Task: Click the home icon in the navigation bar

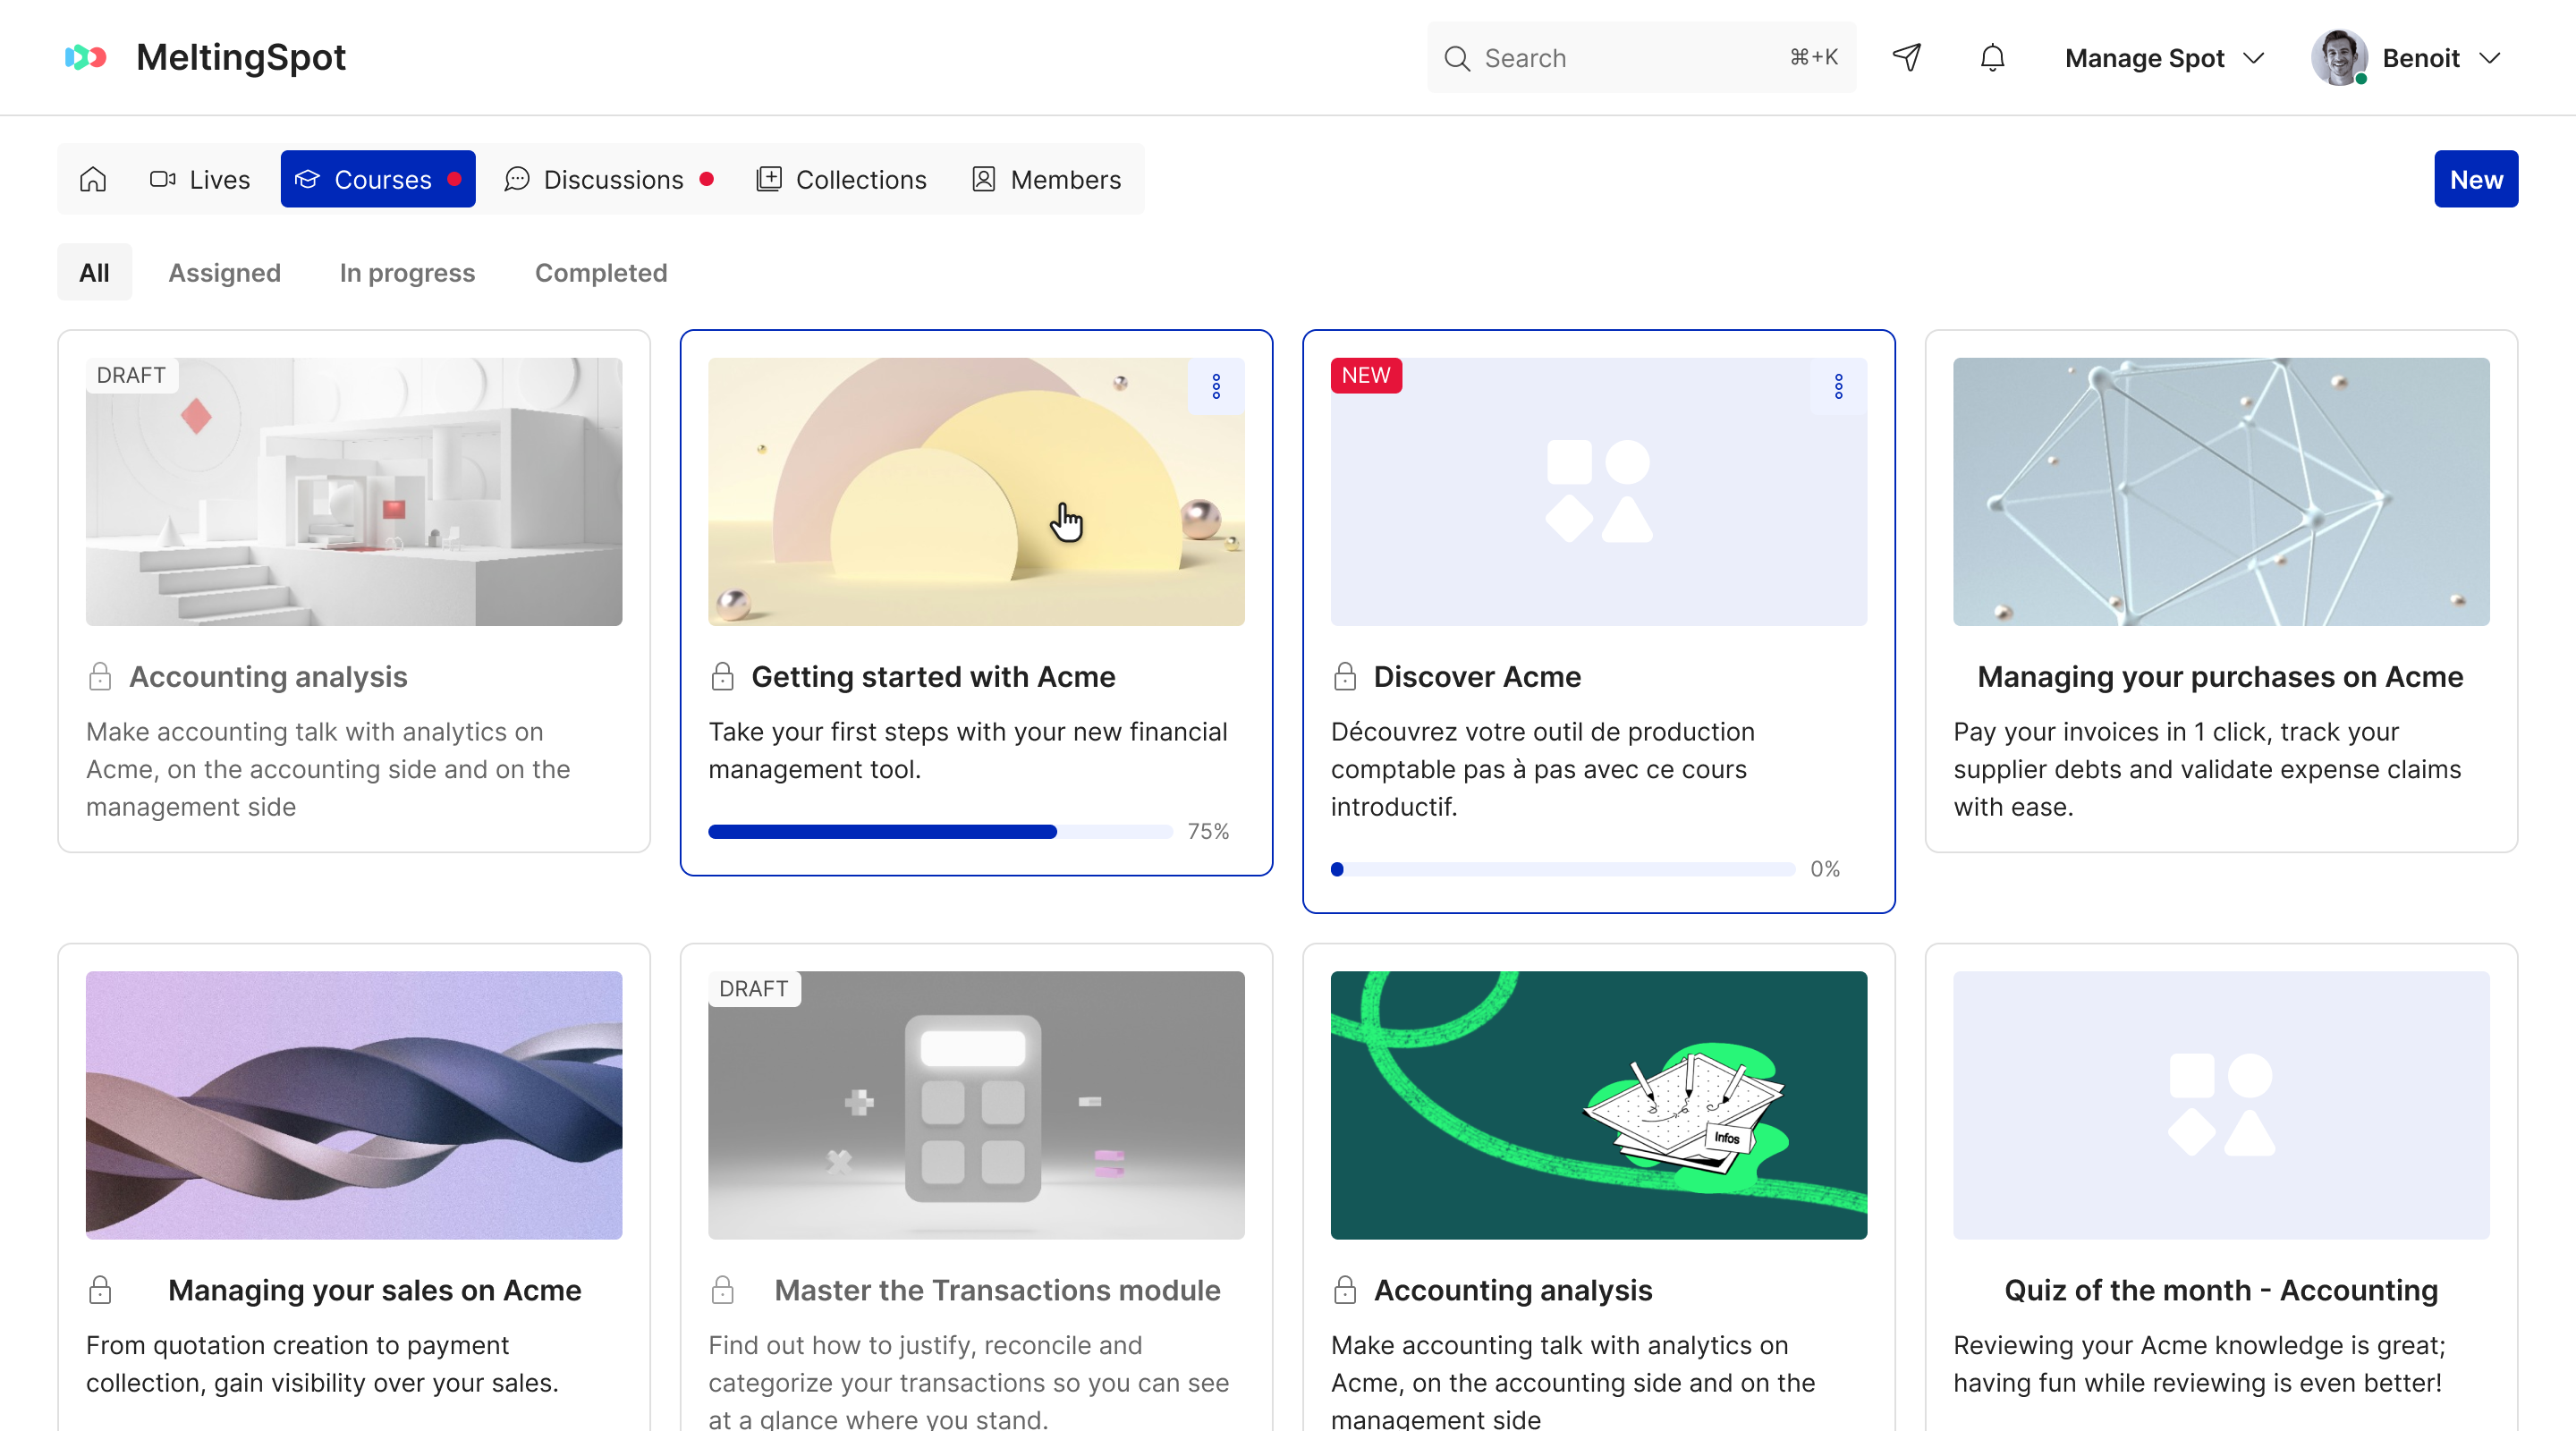Action: (92, 179)
